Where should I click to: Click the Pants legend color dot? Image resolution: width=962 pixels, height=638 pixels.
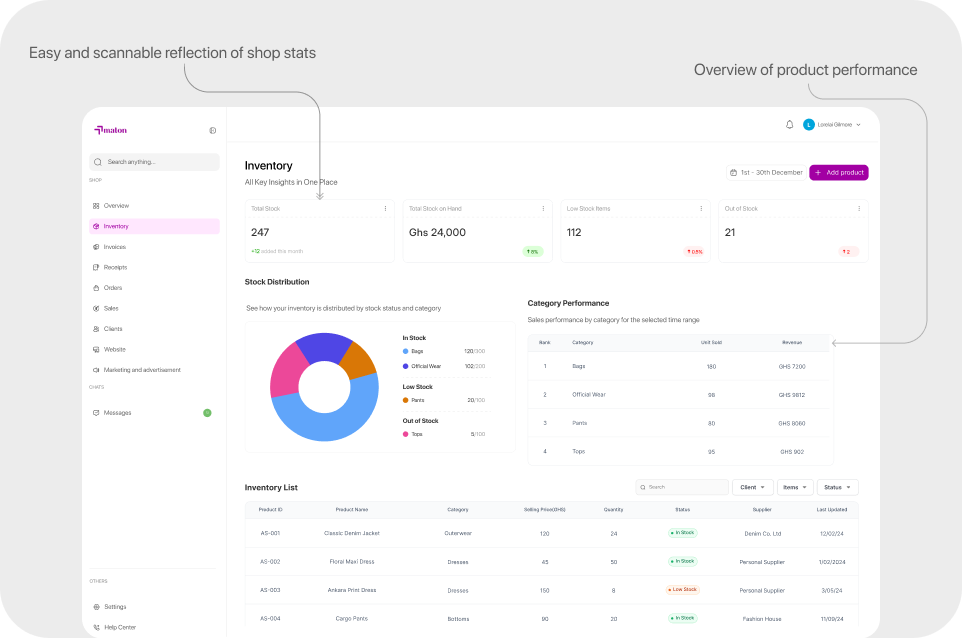pos(406,400)
